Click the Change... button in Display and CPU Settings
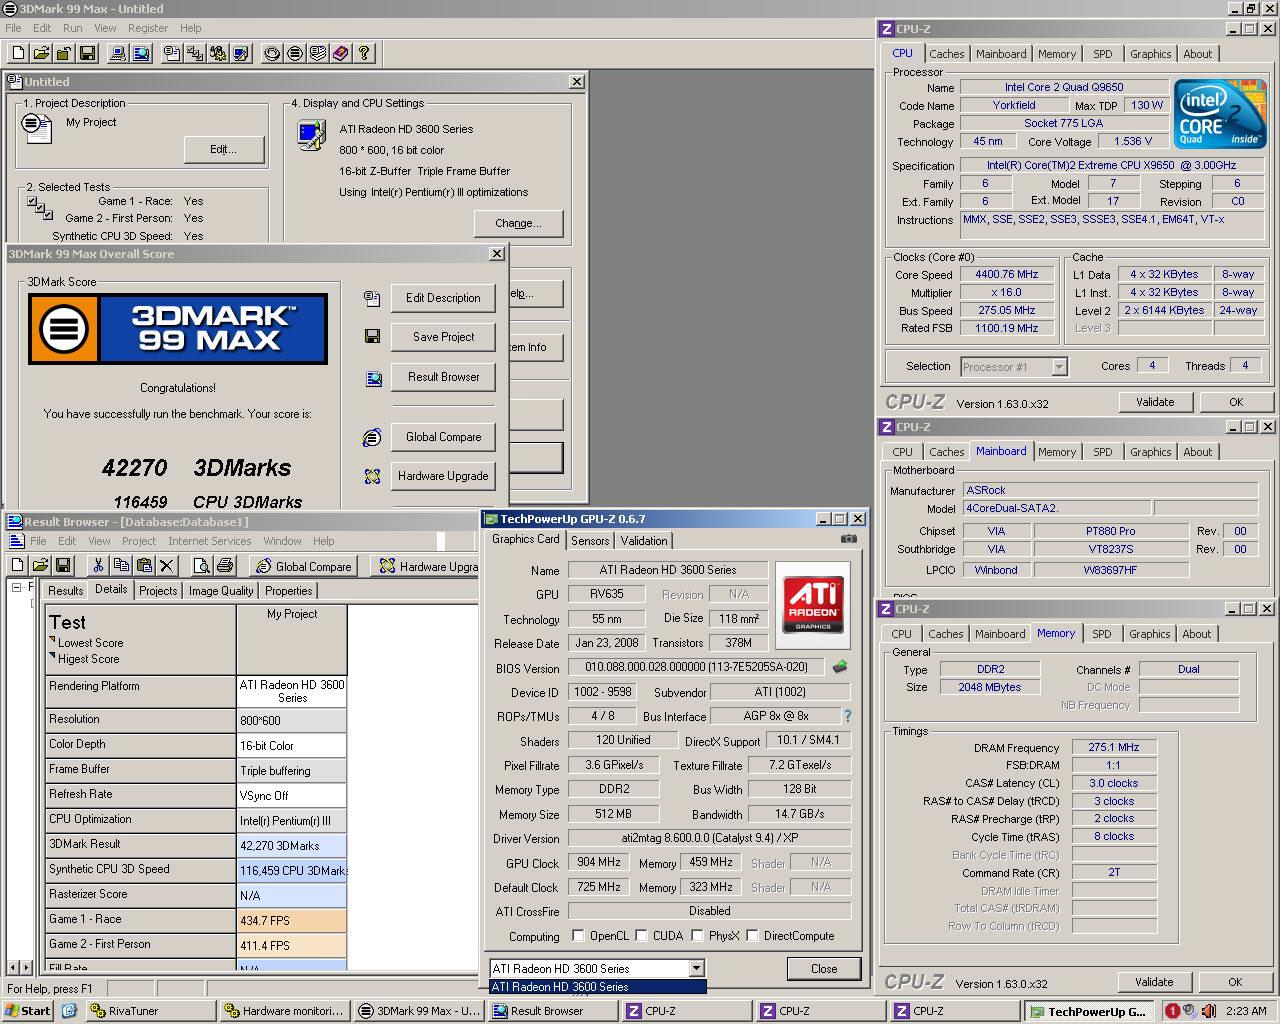 (518, 223)
